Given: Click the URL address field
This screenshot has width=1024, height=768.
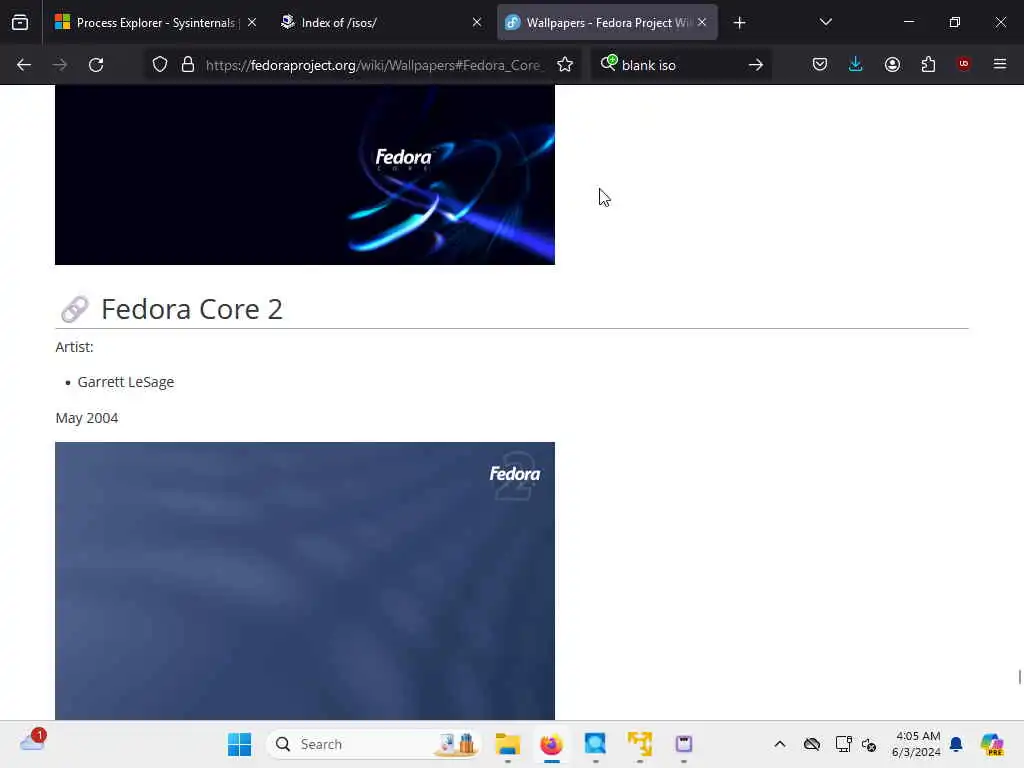Looking at the screenshot, I should click(x=373, y=65).
